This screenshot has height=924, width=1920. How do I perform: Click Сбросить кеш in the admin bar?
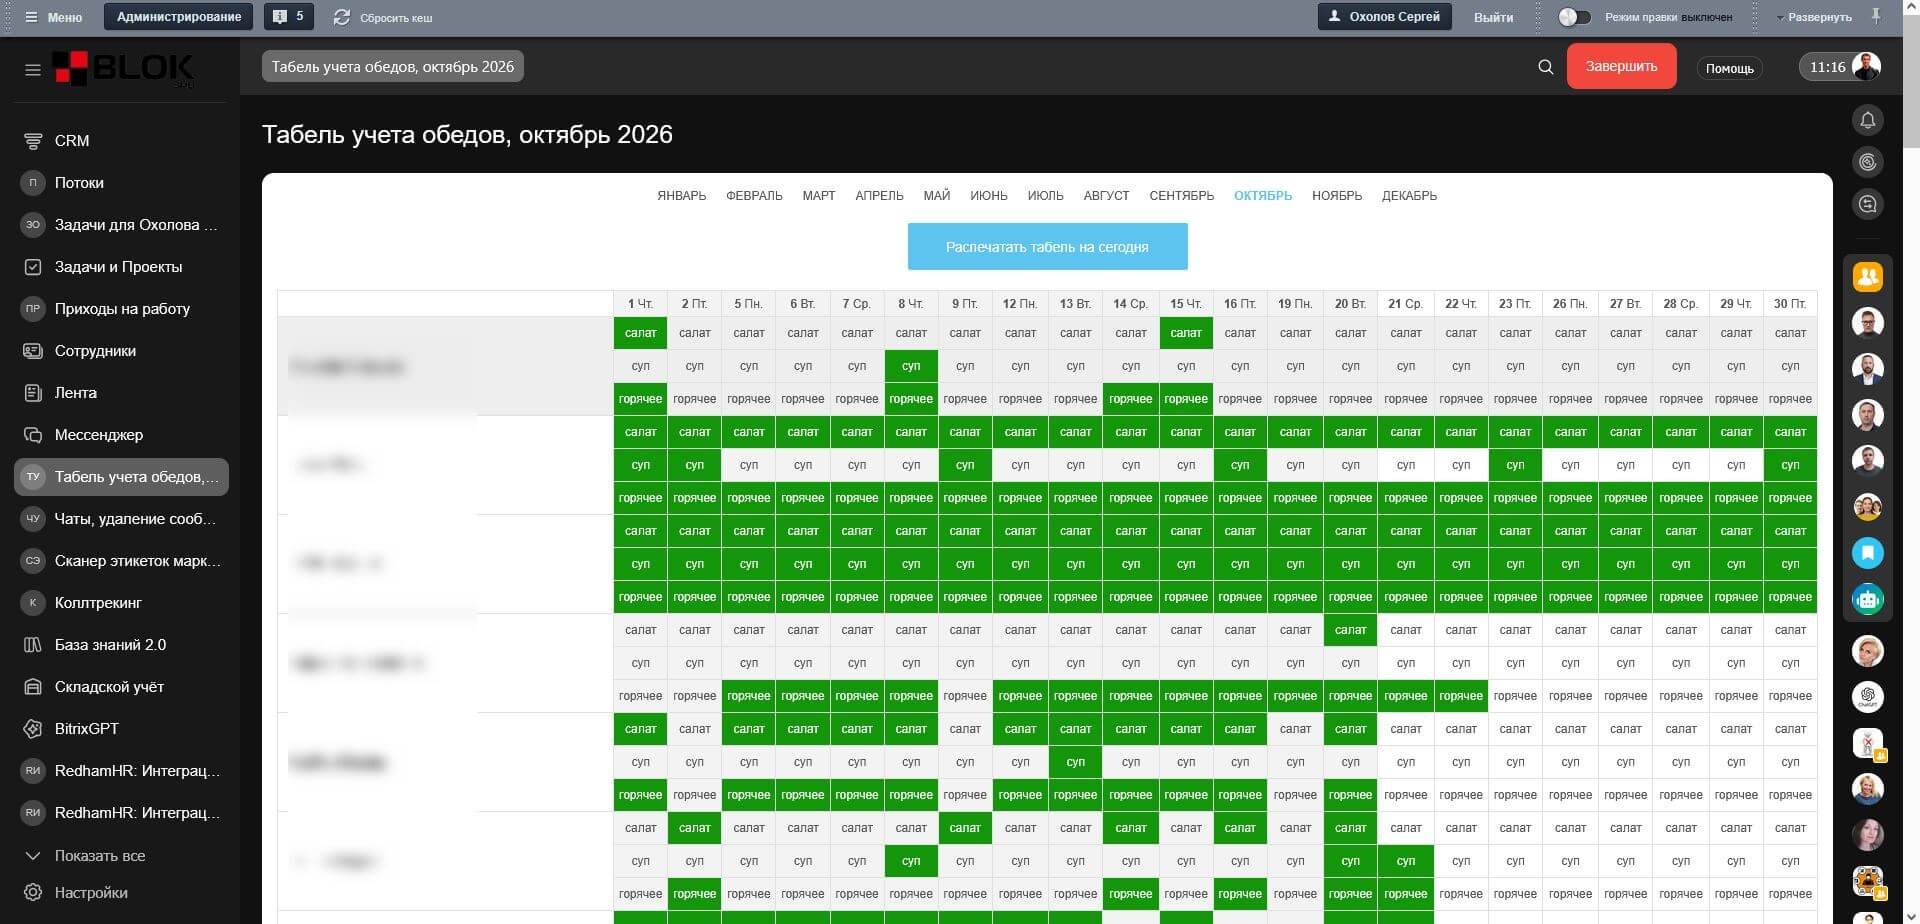point(384,17)
